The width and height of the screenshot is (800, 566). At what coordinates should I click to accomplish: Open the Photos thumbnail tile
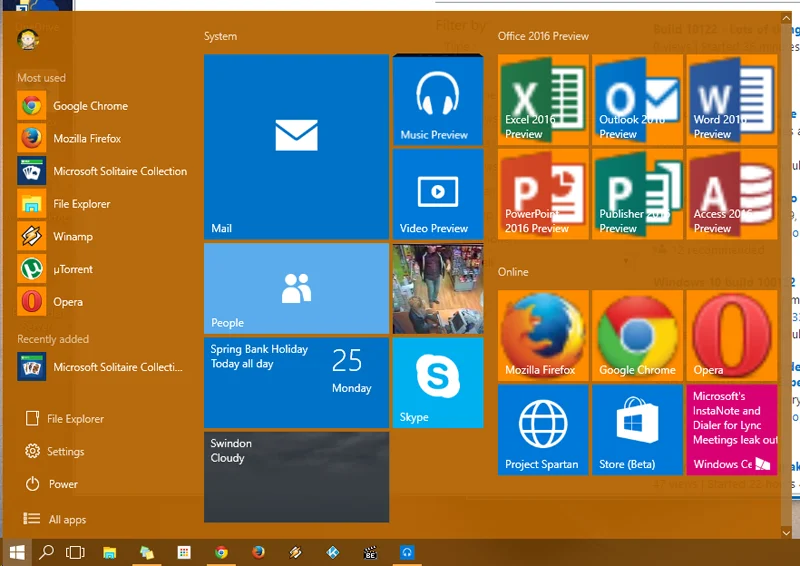(438, 288)
